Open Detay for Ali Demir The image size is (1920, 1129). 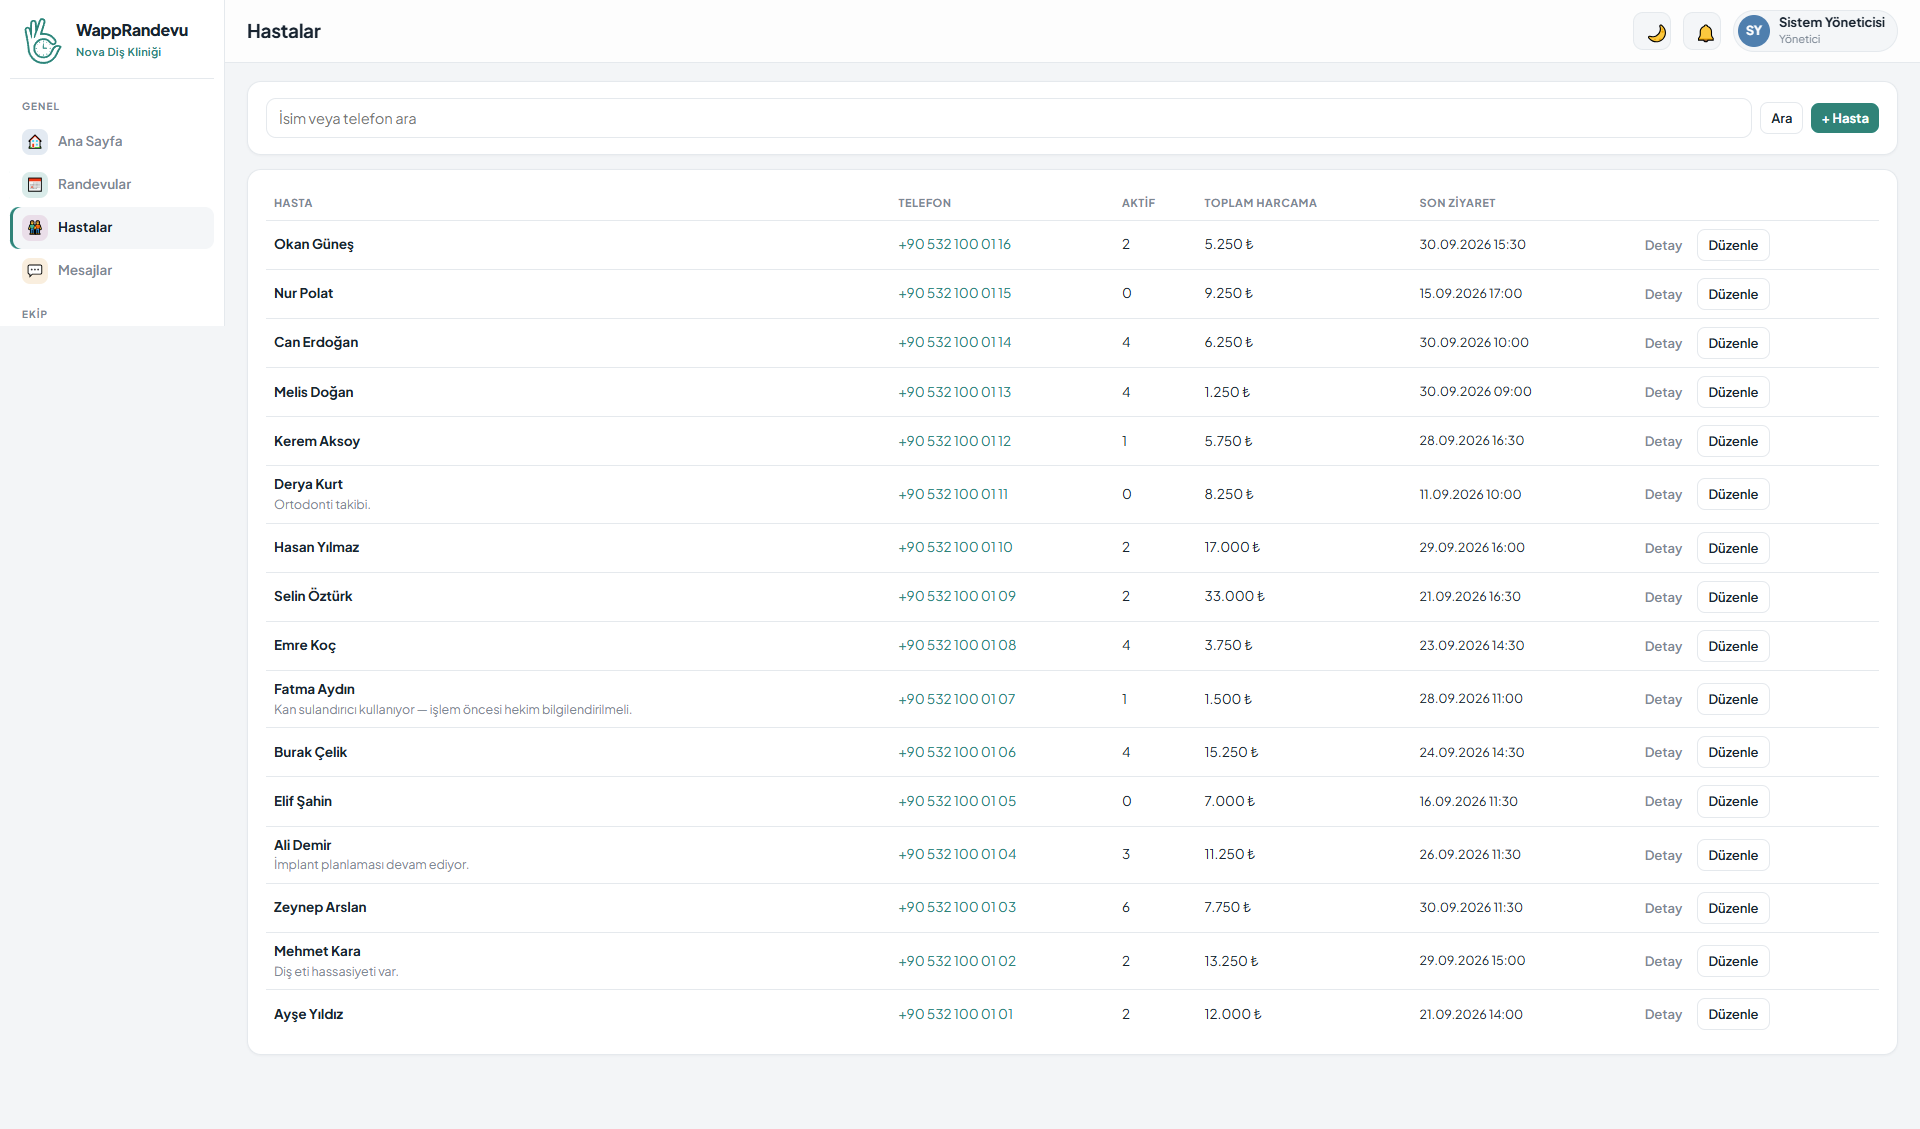point(1663,855)
